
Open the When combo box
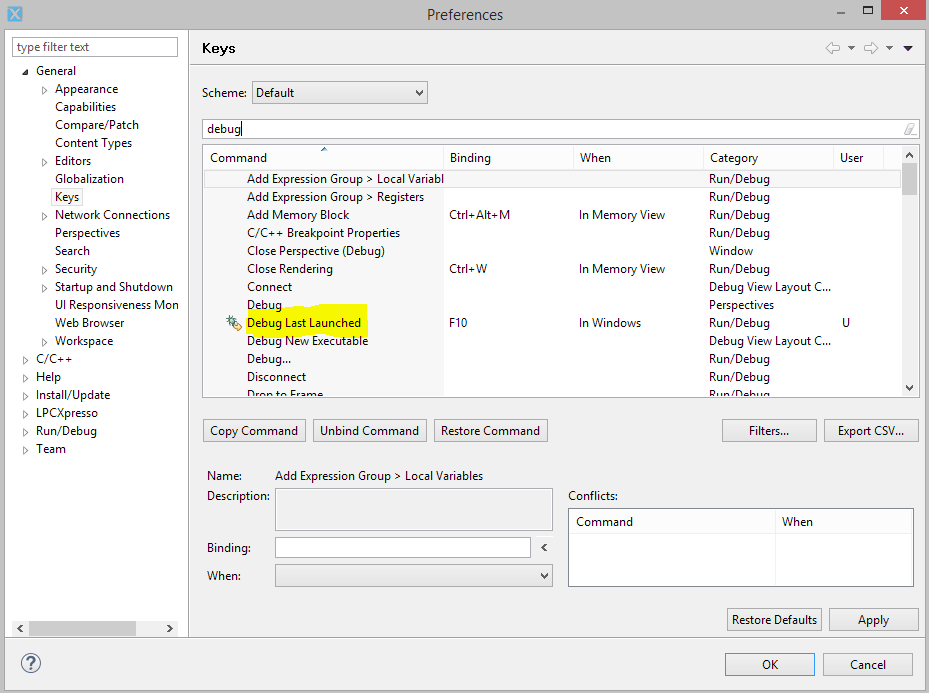414,576
